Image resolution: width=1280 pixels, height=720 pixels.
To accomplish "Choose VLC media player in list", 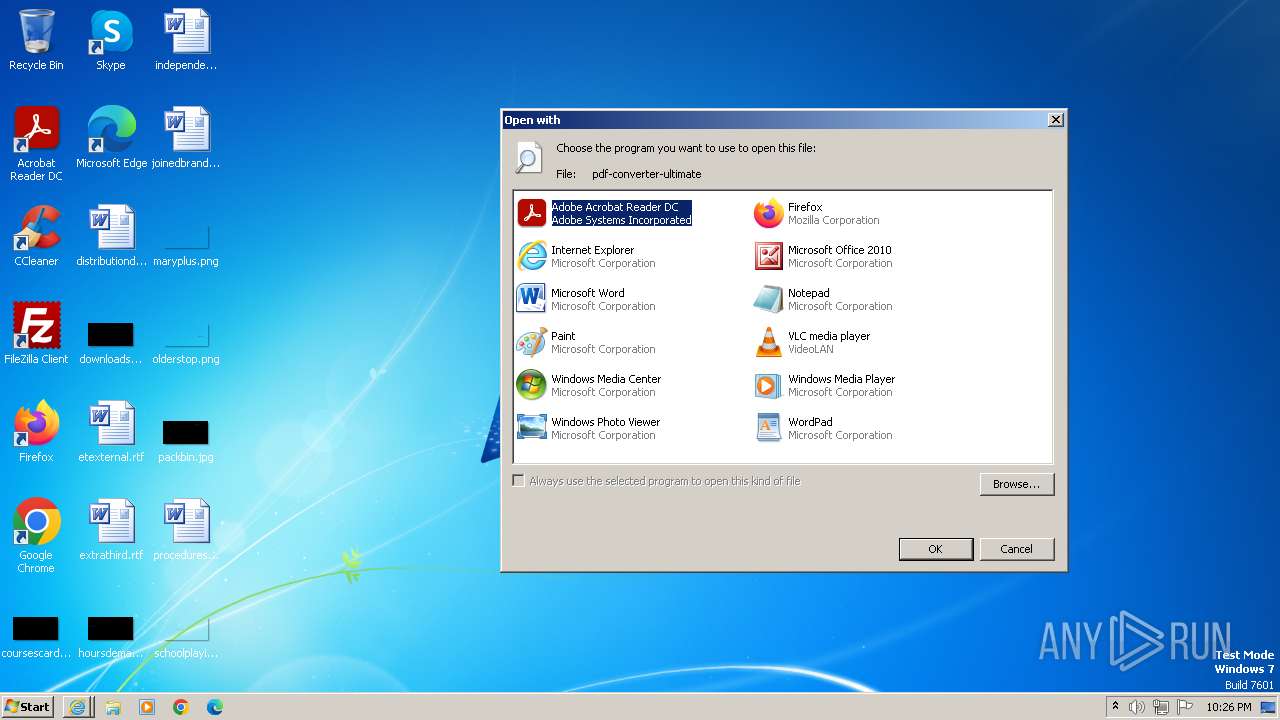I will (x=812, y=342).
